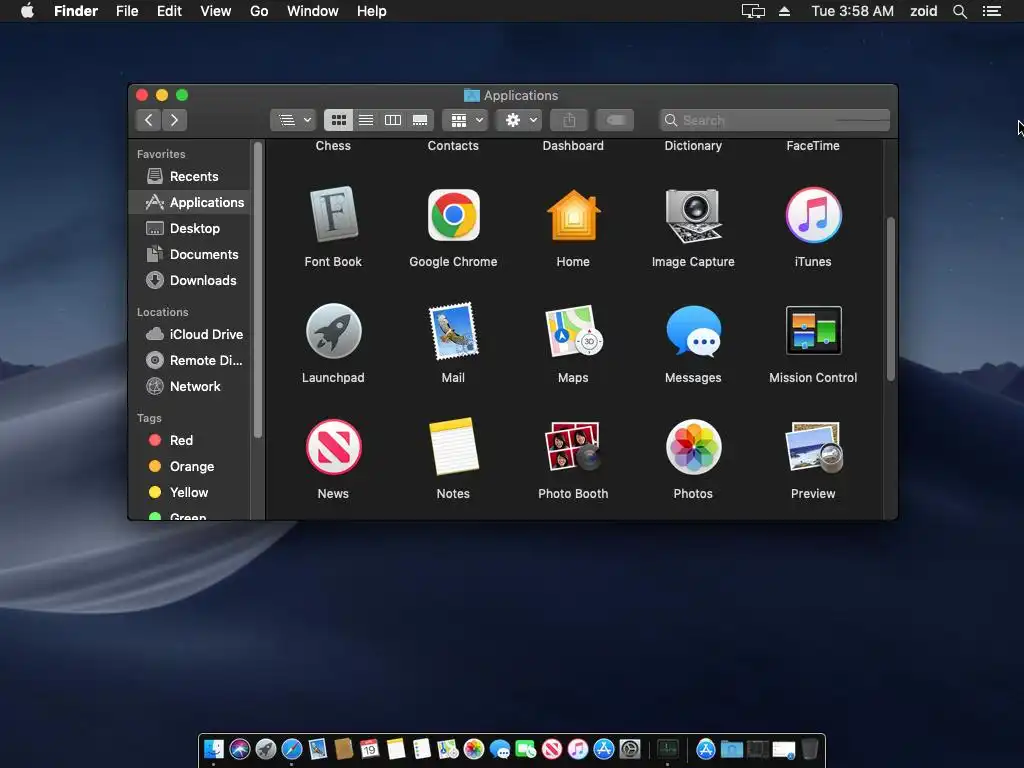Open the Edit menu
This screenshot has width=1024, height=768.
pyautogui.click(x=169, y=11)
